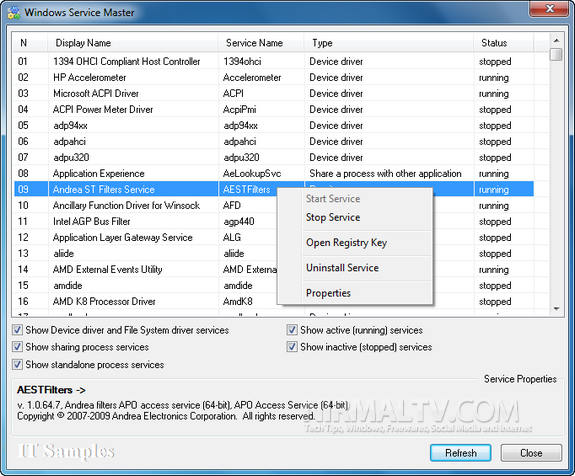The image size is (575, 476).
Task: Click the Service Properties label
Action: pyautogui.click(x=520, y=379)
